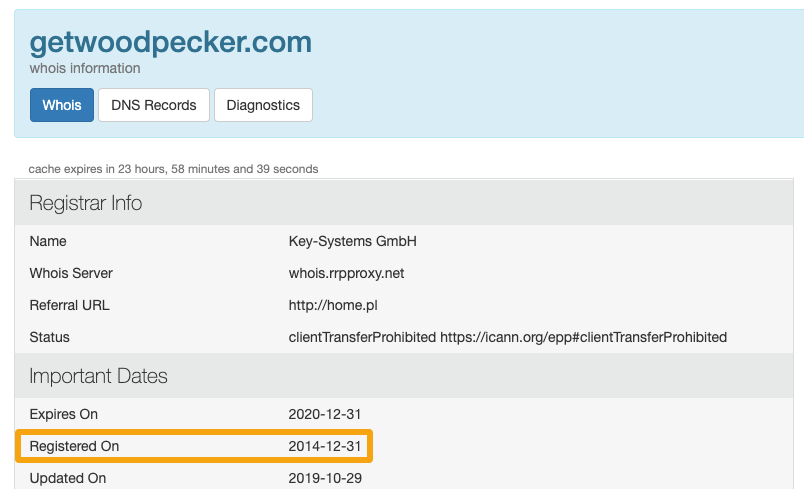Click the expiry date 2020-12-31
Screen dimensions: 804x489
[324, 414]
